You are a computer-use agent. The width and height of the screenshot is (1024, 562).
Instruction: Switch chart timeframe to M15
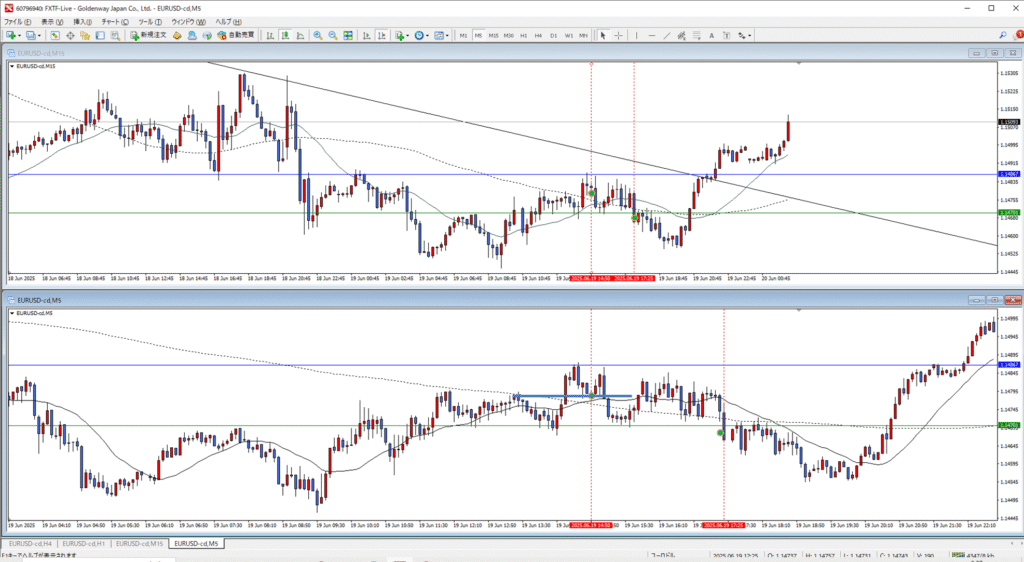pos(493,35)
